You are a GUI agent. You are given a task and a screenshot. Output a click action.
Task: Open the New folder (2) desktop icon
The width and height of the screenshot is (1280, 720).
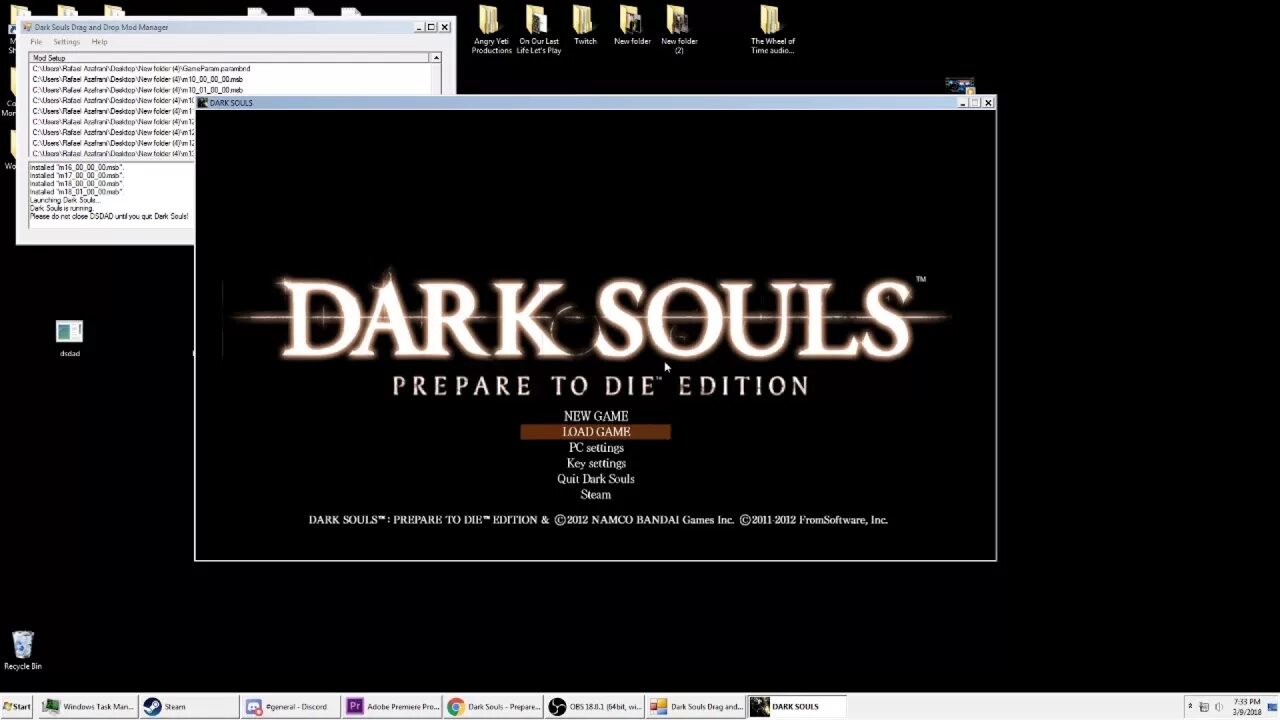tap(679, 30)
